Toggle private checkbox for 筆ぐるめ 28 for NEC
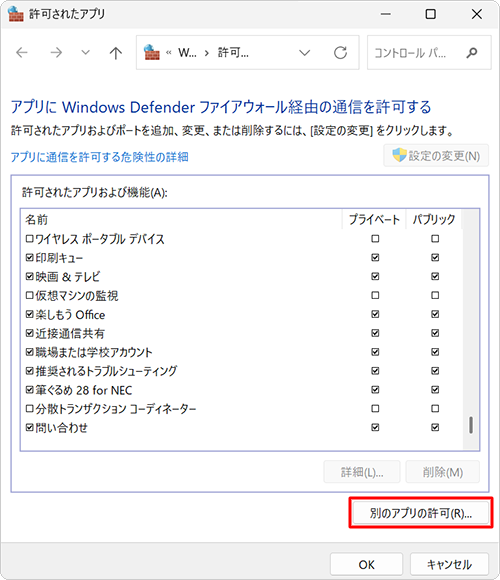This screenshot has height=580, width=500. [x=375, y=390]
